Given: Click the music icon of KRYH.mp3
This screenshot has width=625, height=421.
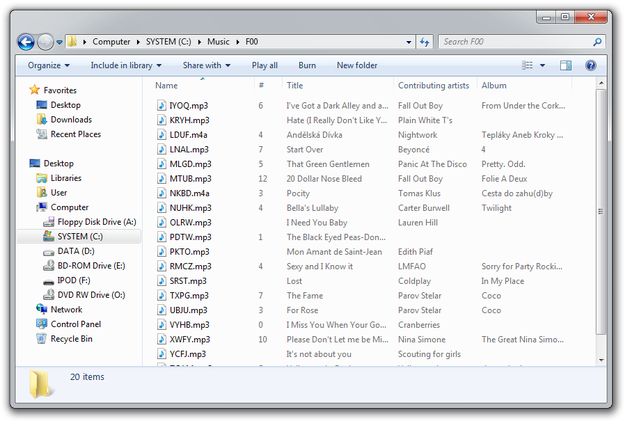Looking at the screenshot, I should coord(161,120).
